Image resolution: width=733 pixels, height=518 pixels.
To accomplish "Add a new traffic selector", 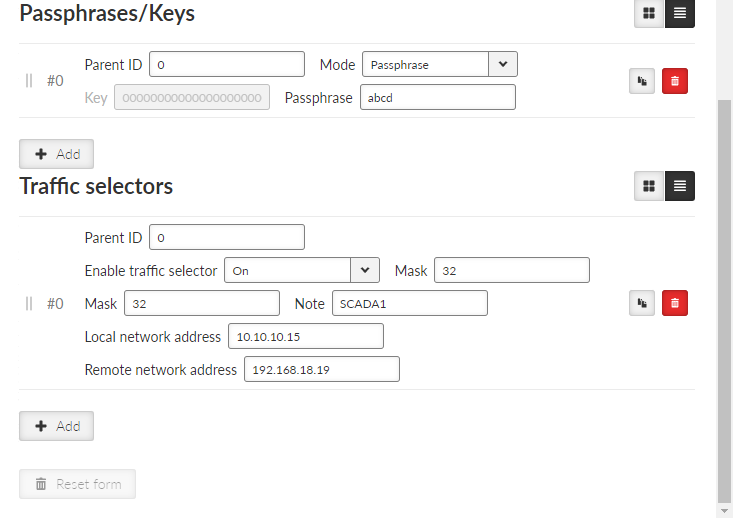I will [x=57, y=426].
